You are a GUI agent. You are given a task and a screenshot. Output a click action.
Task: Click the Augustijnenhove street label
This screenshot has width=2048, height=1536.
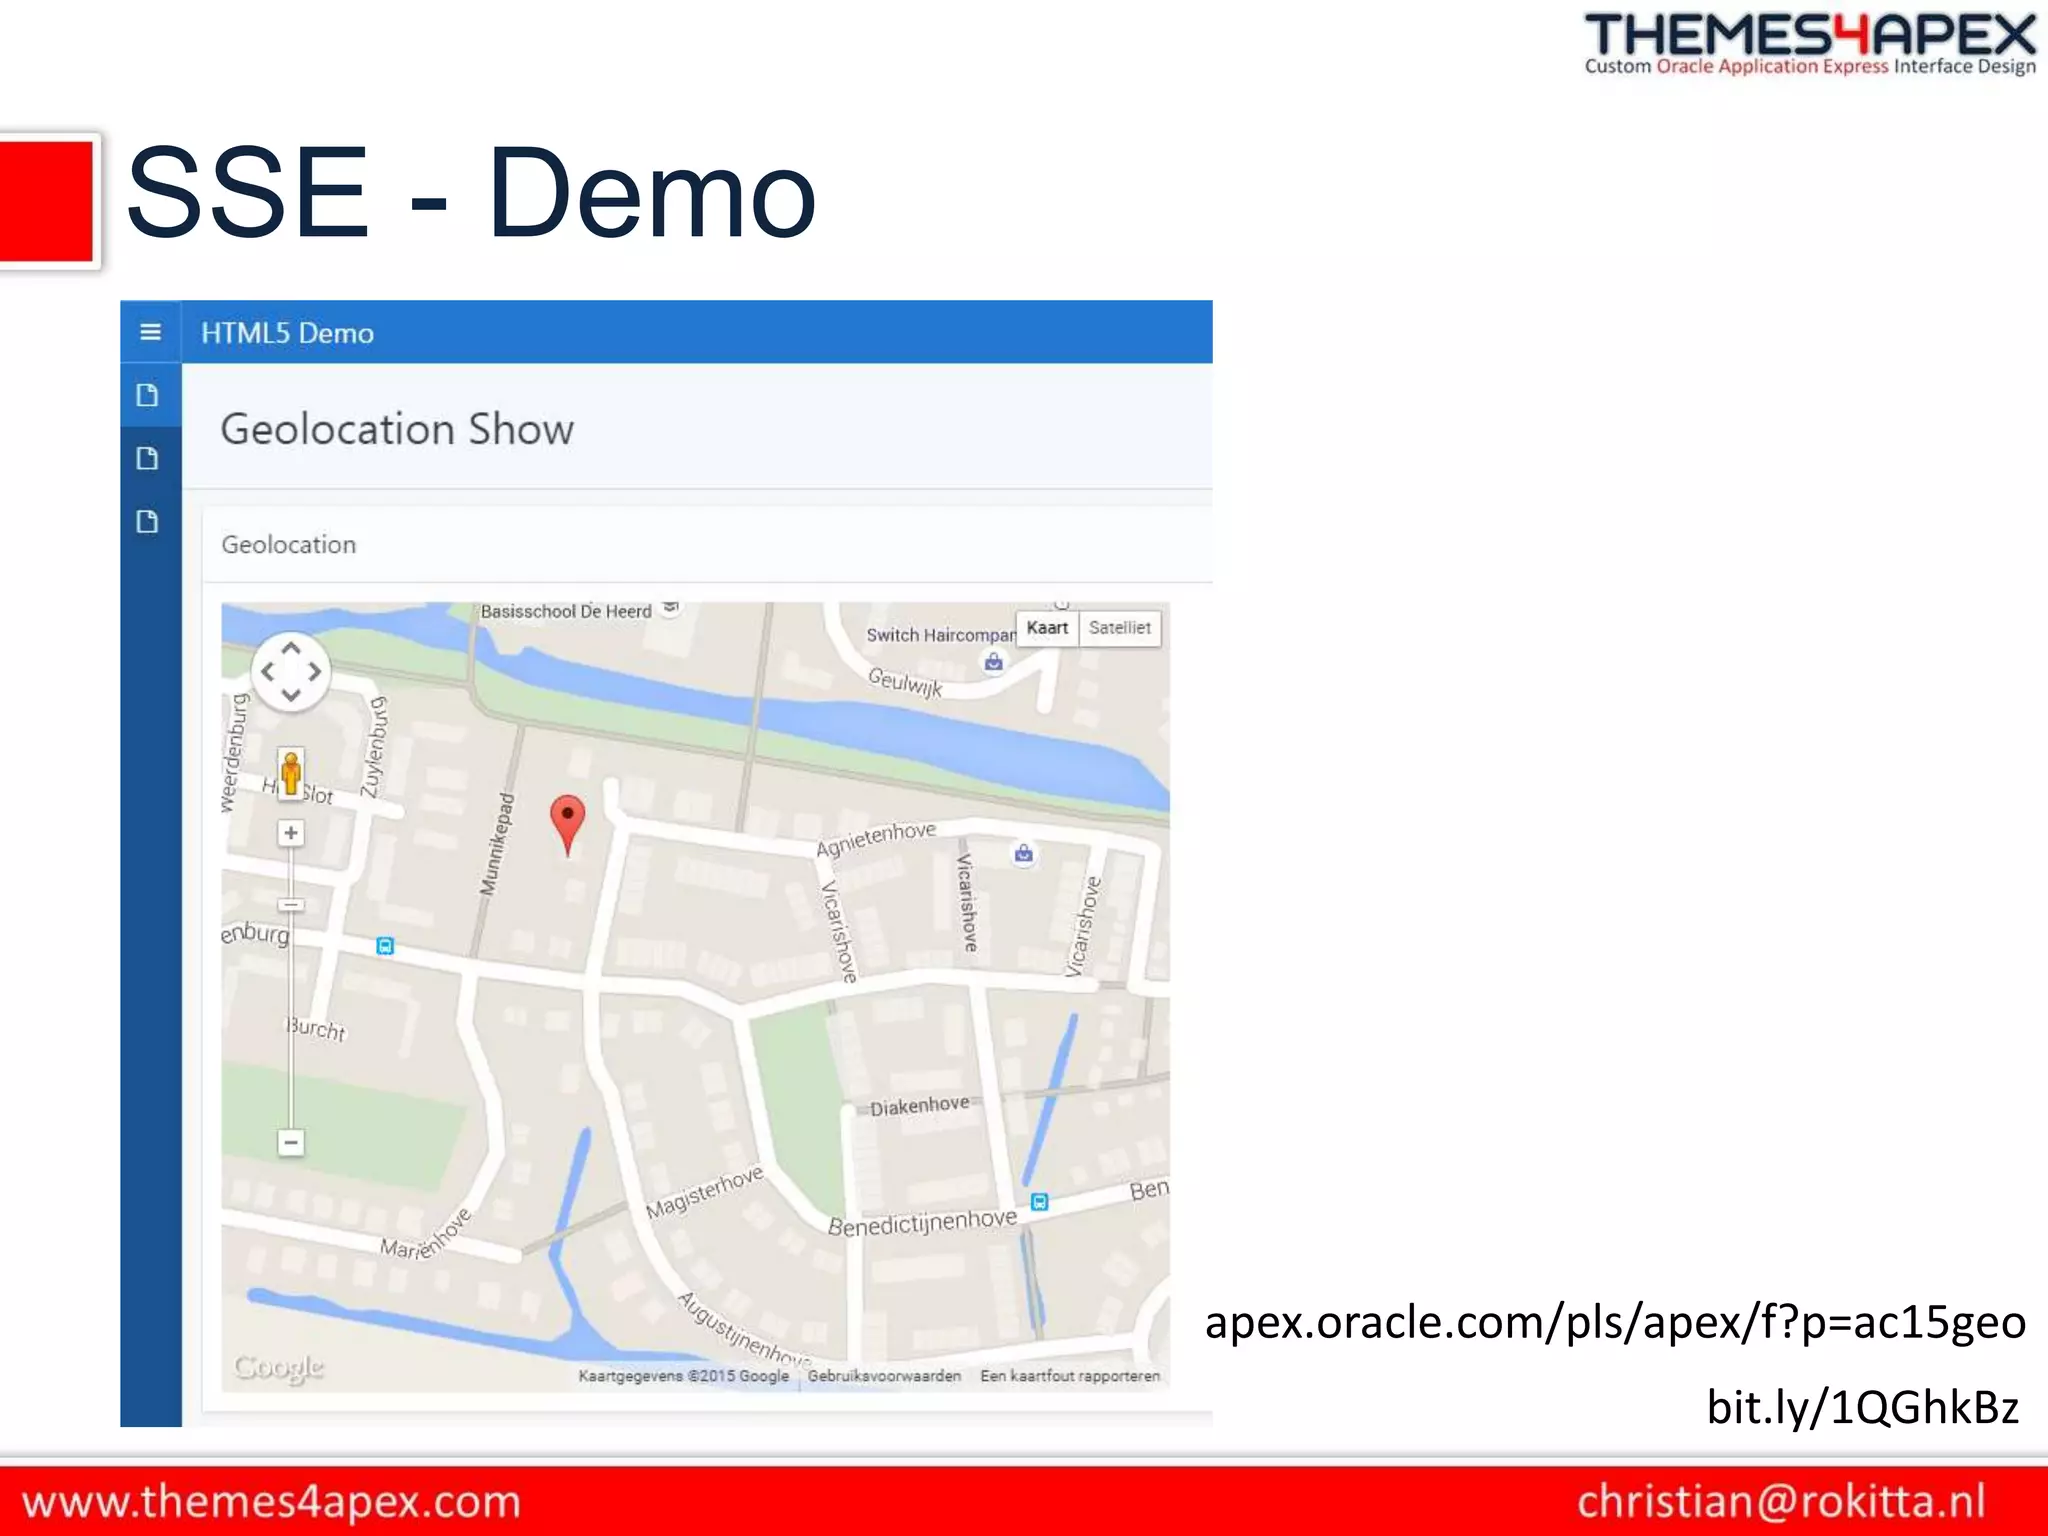pyautogui.click(x=745, y=1329)
